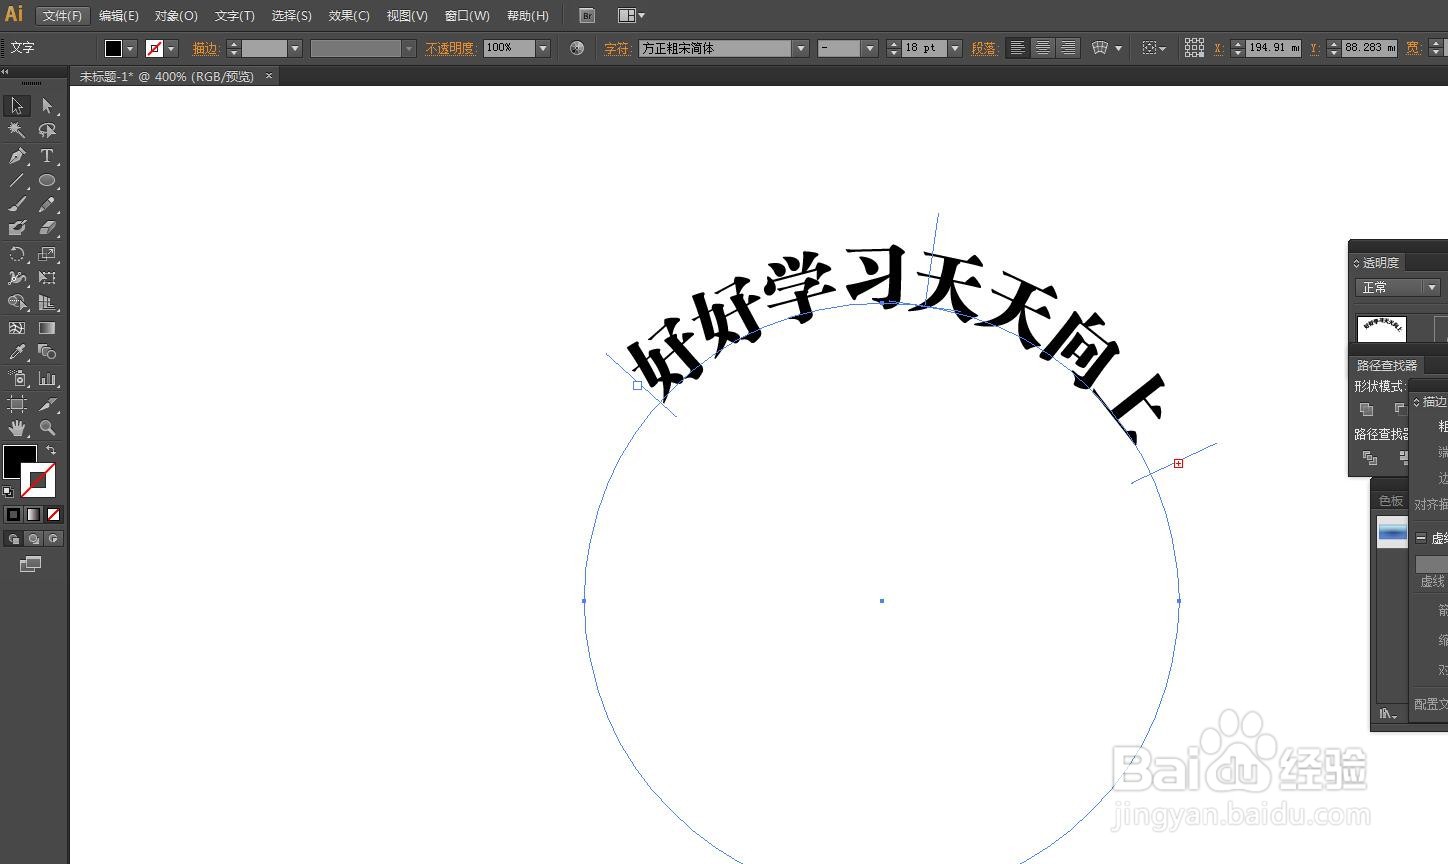This screenshot has height=864, width=1448.
Task: Select the Hand tool
Action: point(17,428)
